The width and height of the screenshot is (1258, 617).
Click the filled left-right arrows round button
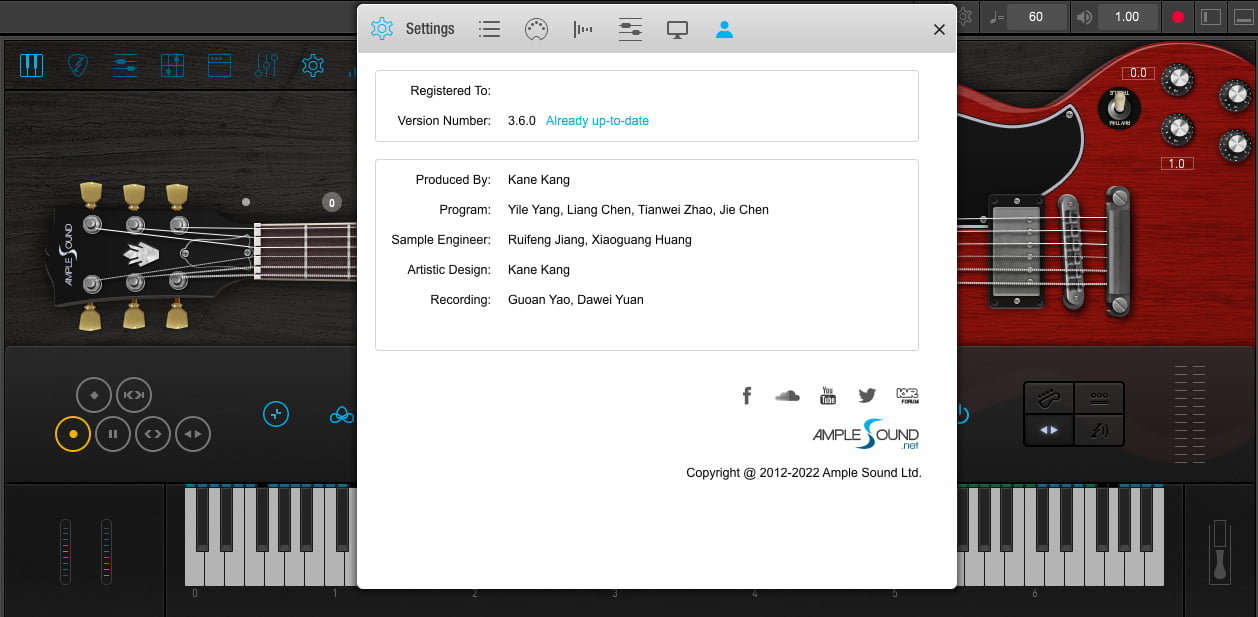pos(193,434)
